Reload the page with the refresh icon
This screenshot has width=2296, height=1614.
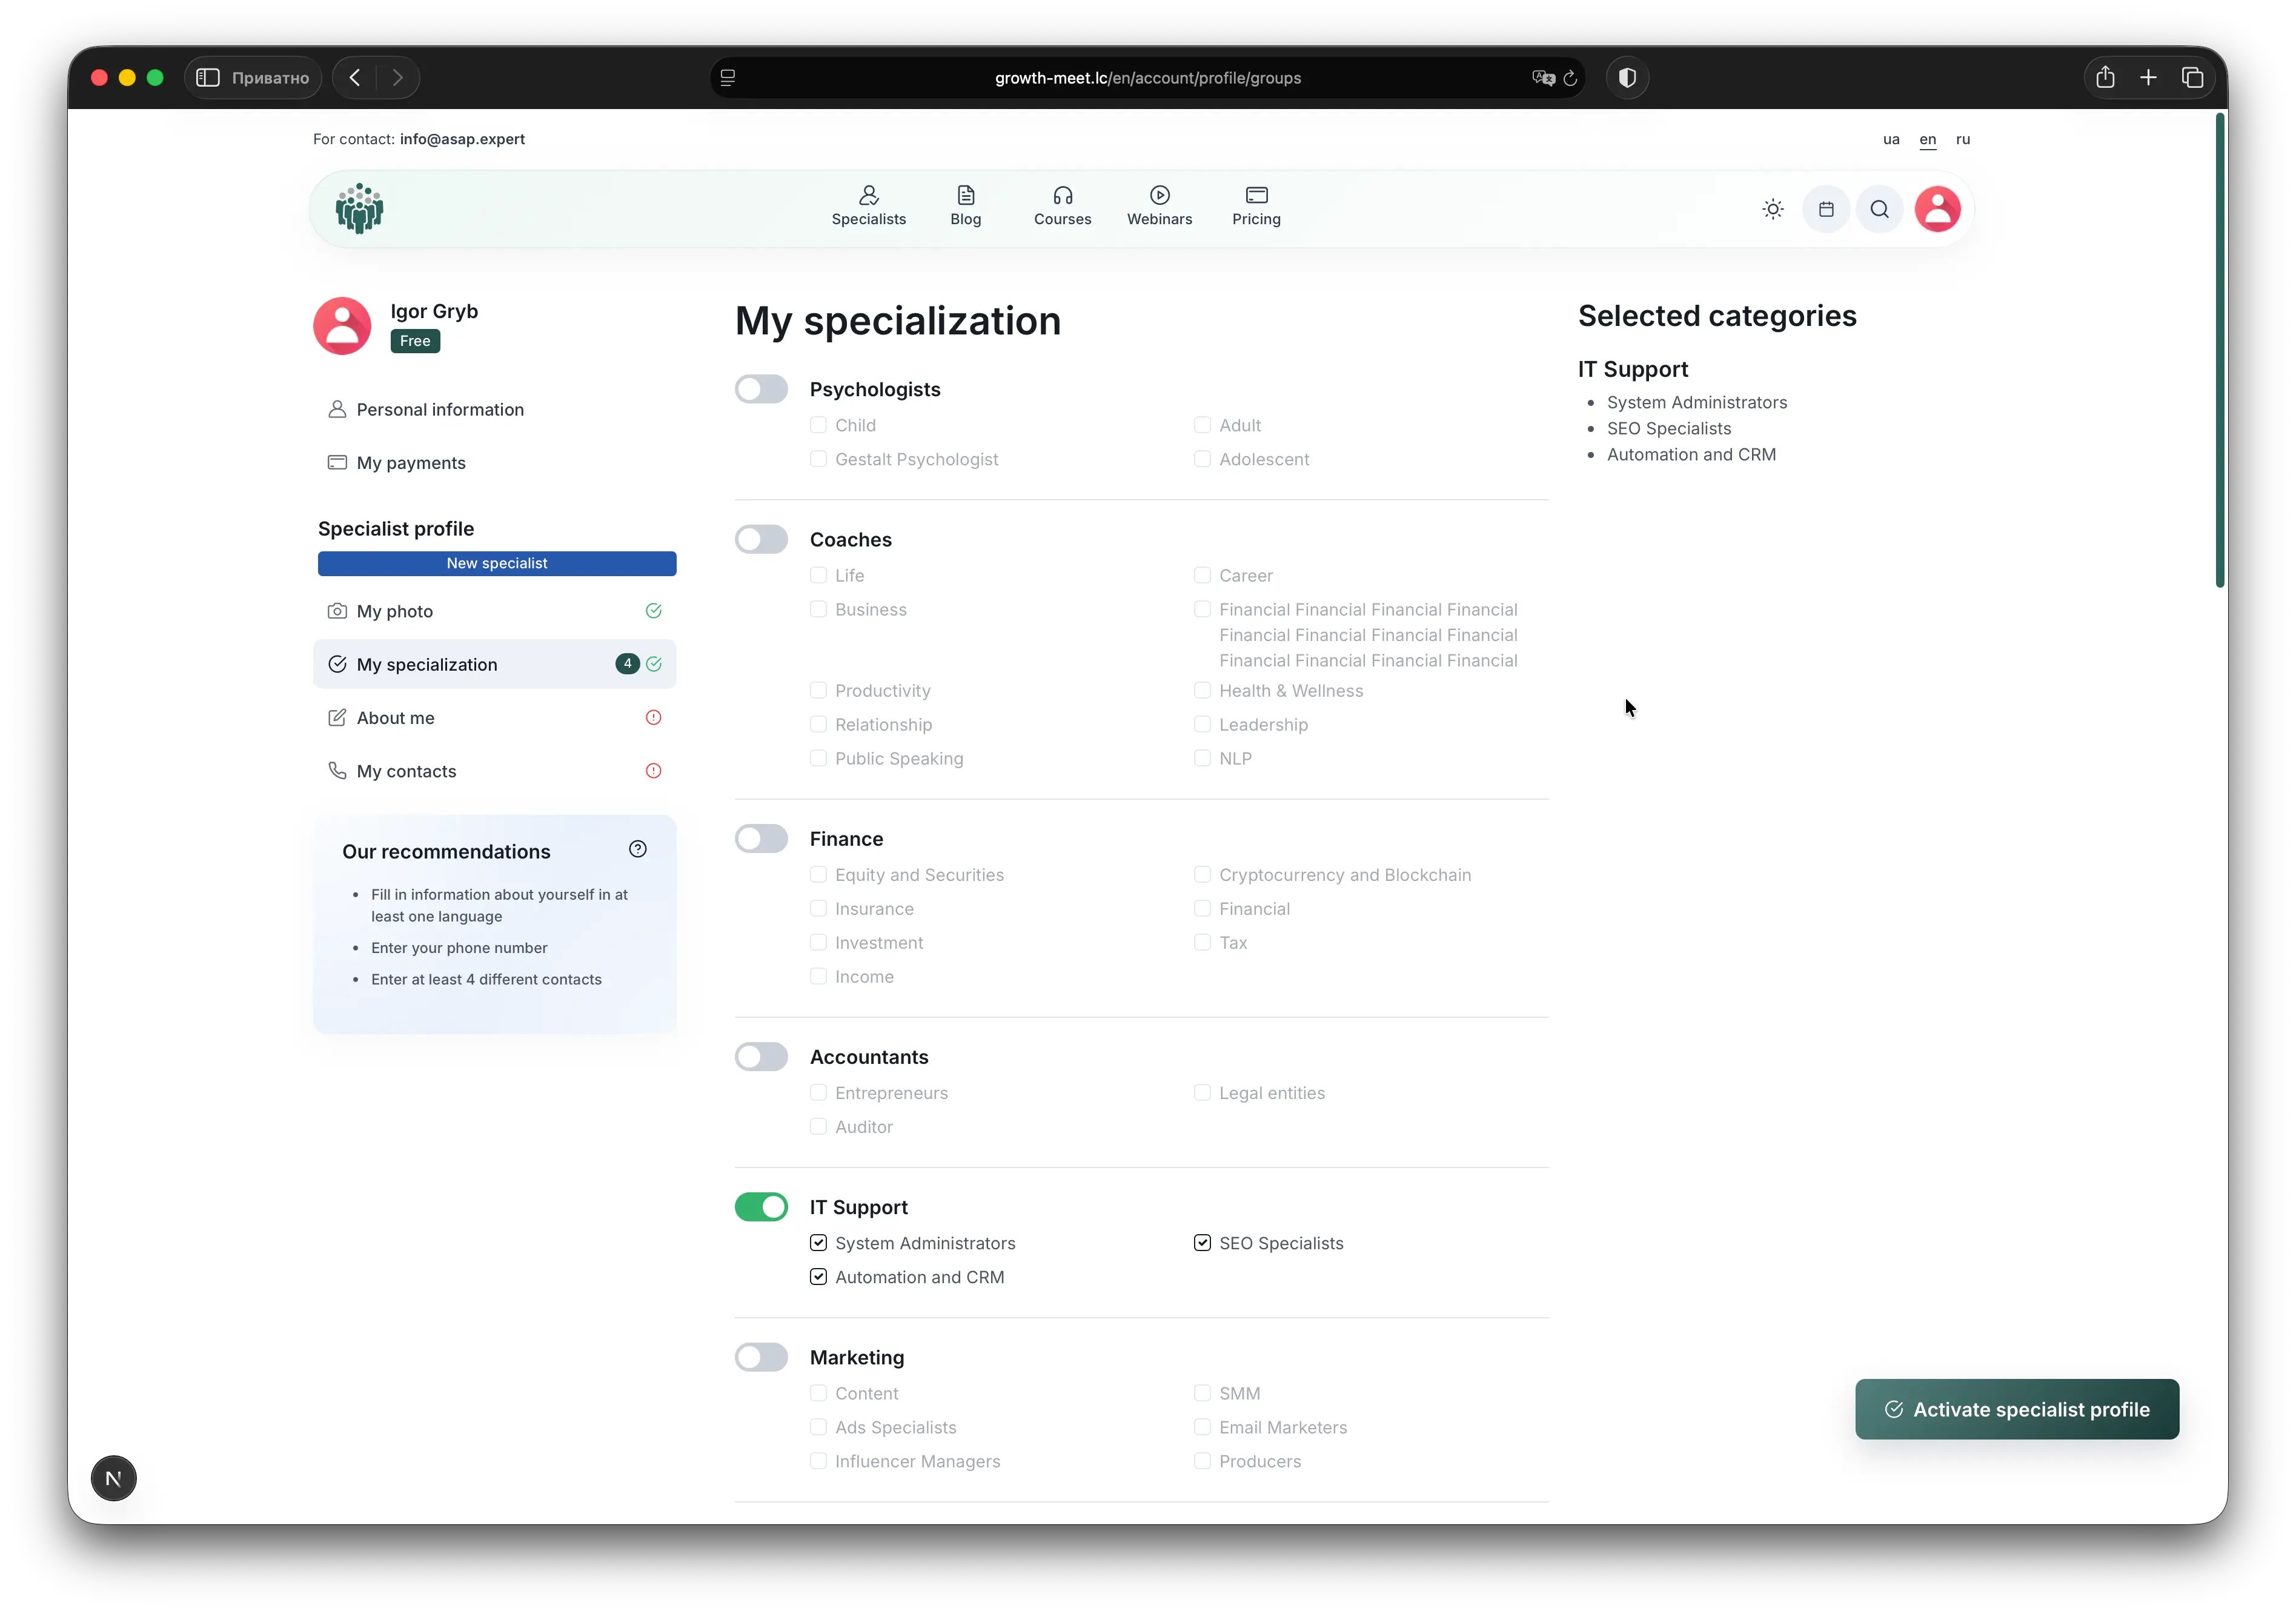[1570, 78]
